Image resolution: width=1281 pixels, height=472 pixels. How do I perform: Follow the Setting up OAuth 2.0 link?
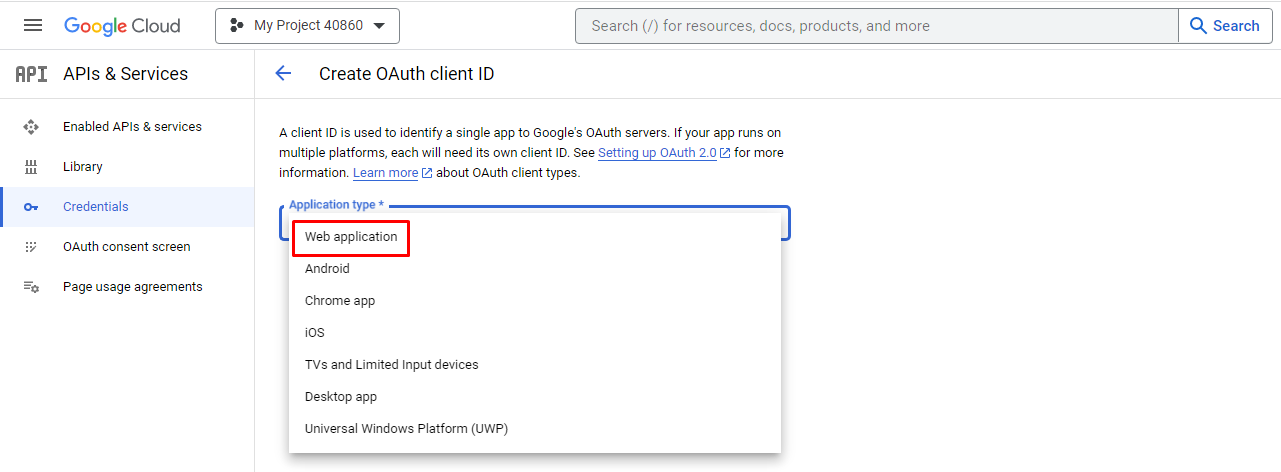(x=657, y=153)
